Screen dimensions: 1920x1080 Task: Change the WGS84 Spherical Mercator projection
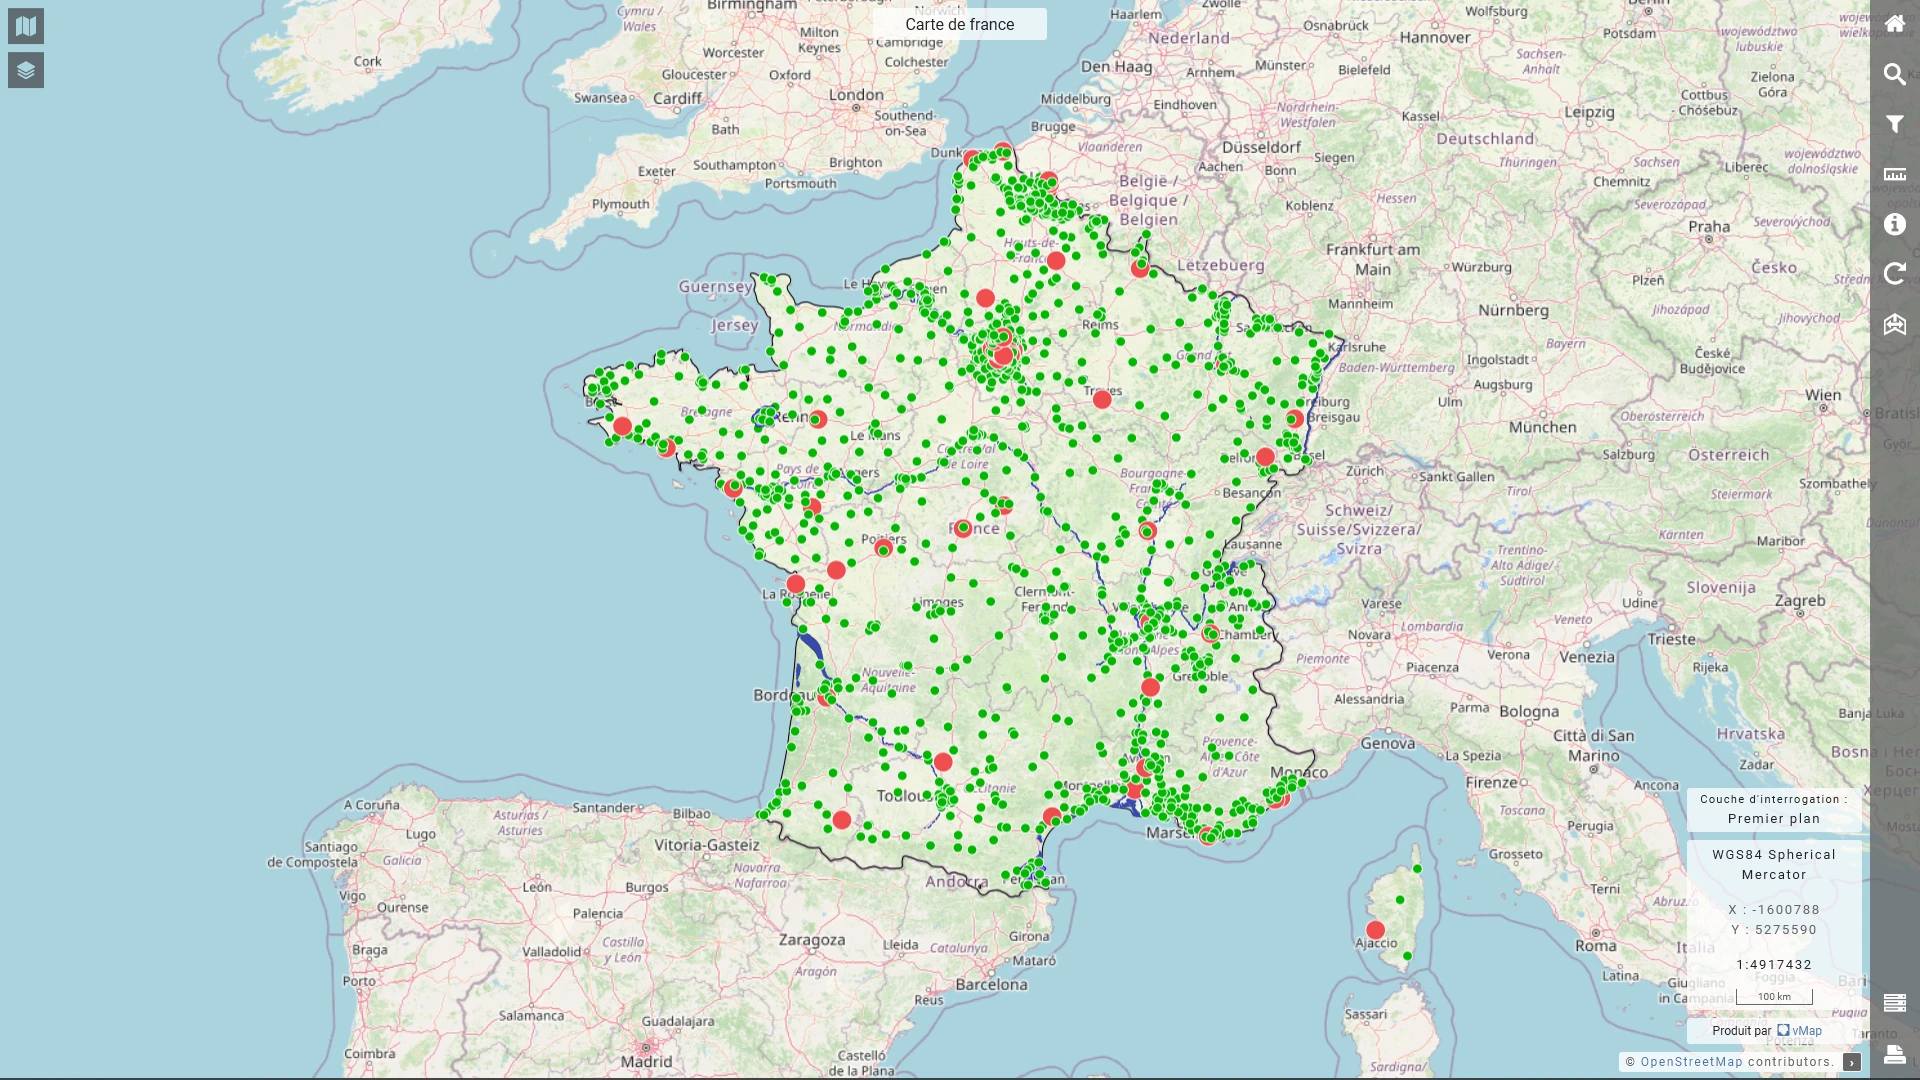tap(1773, 864)
